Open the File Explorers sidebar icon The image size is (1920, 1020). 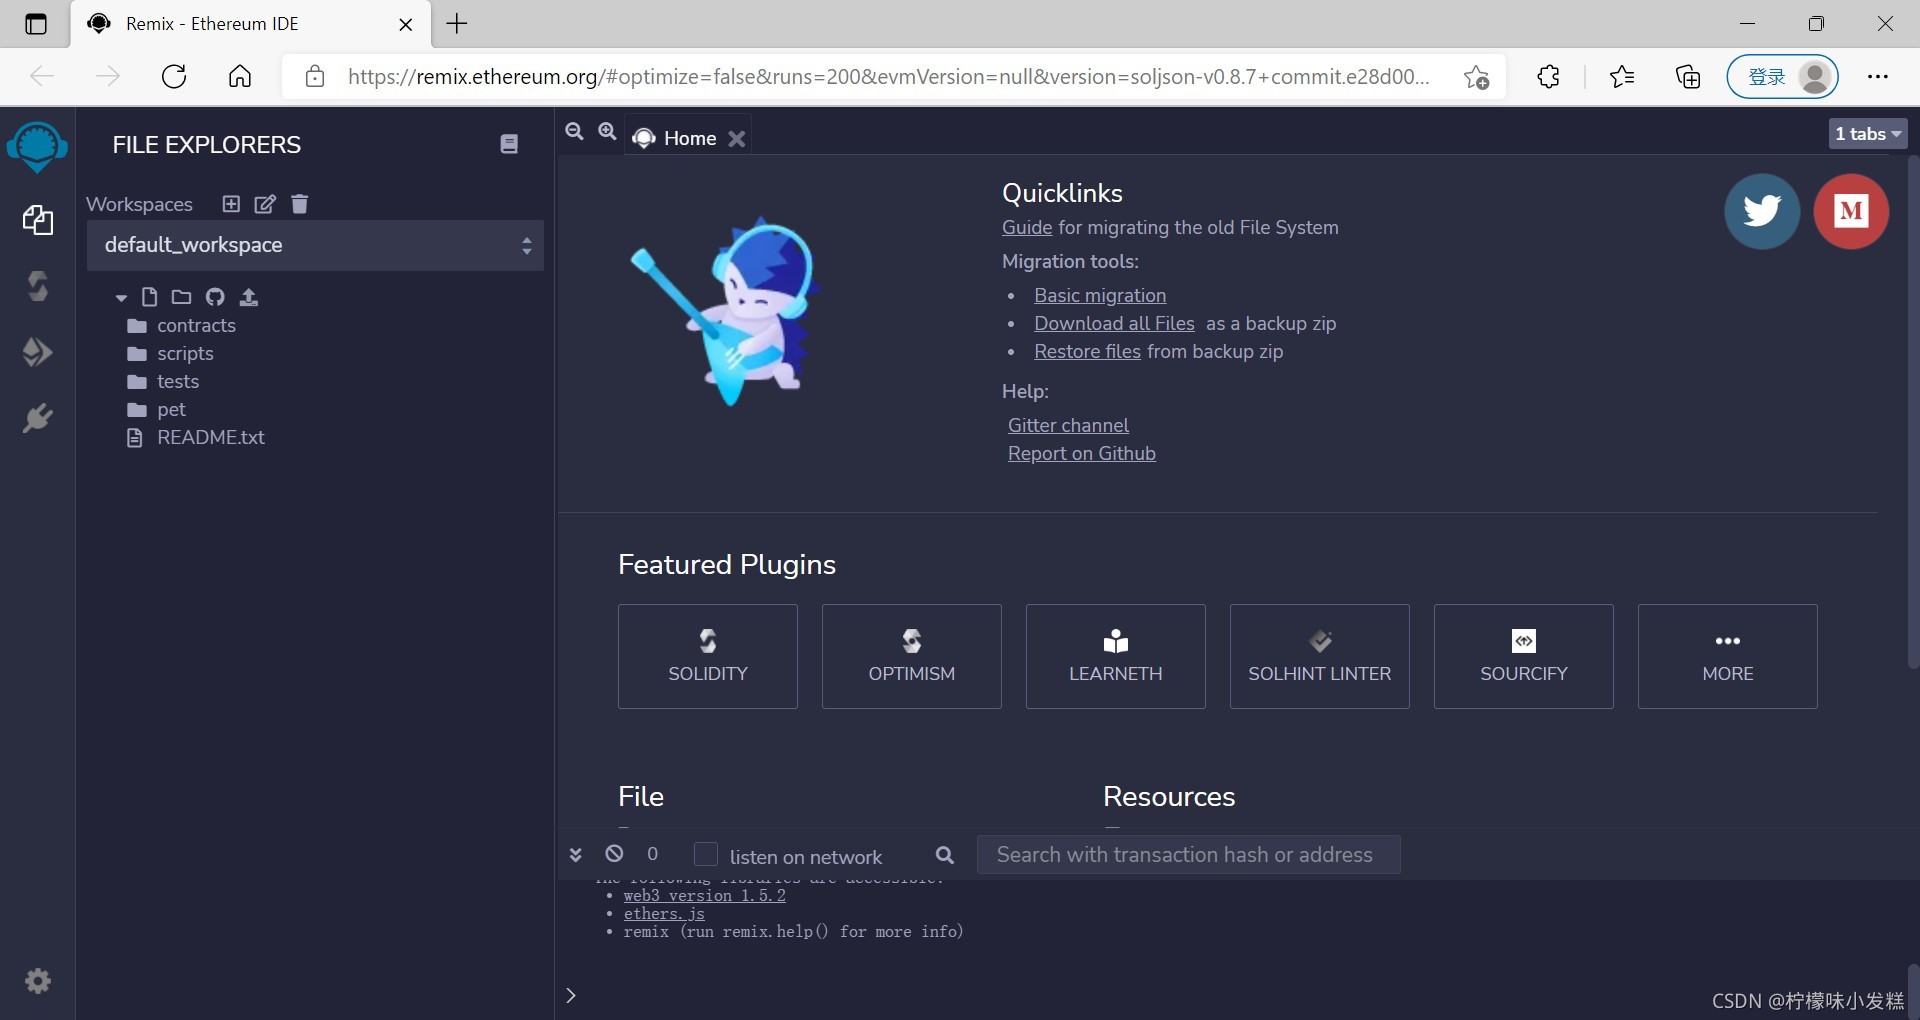(37, 220)
